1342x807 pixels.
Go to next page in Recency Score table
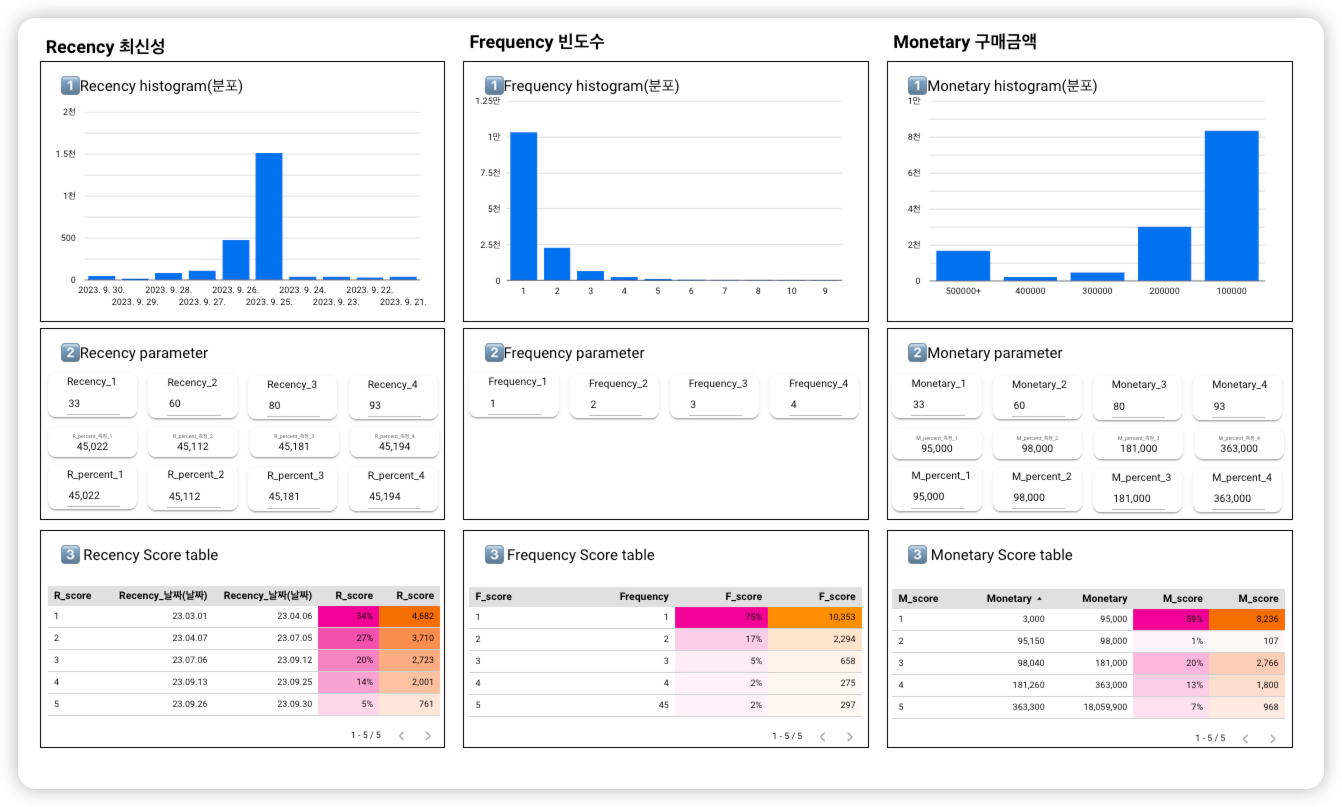pyautogui.click(x=428, y=736)
